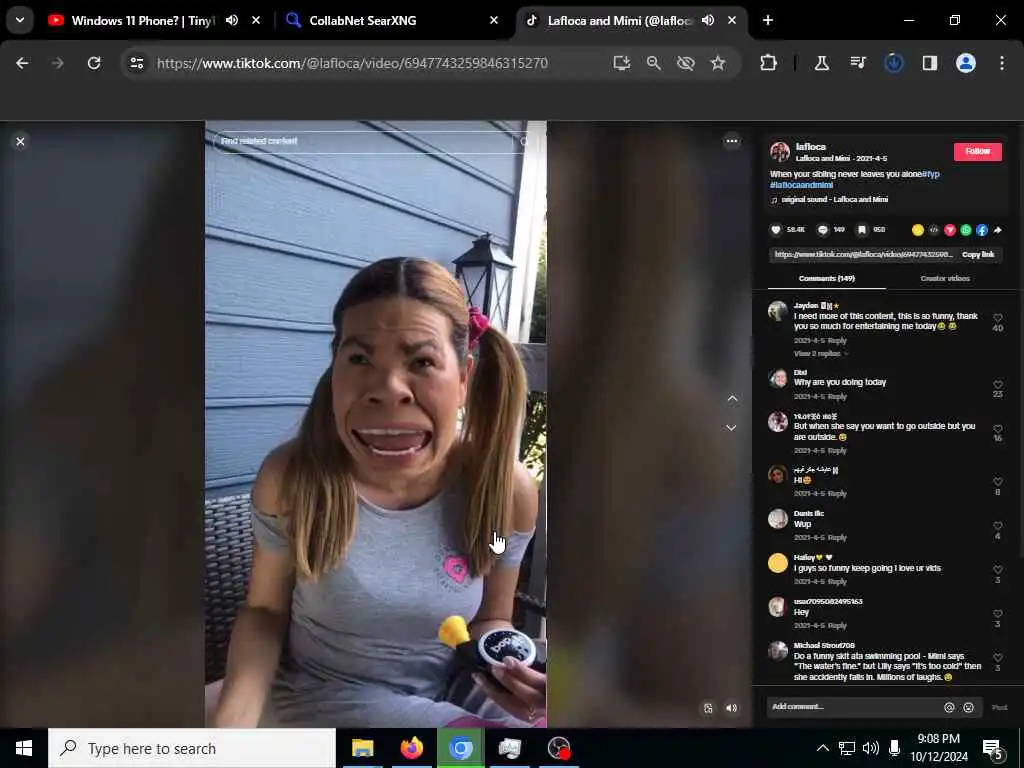Close the CollabNet SearXNG tab
Image resolution: width=1024 pixels, height=768 pixels.
(x=494, y=20)
